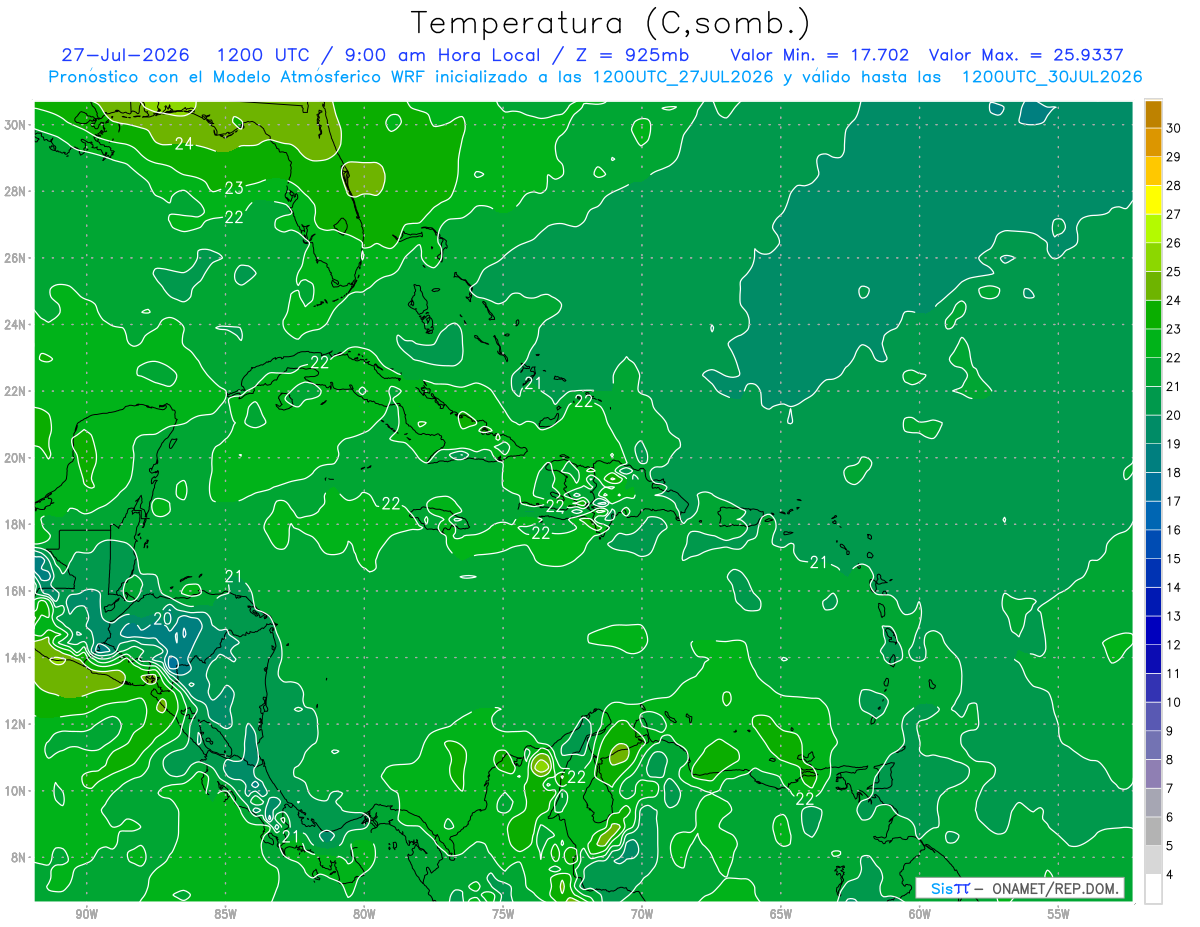Click the '80W' longitude axis label
The height and width of the screenshot is (927, 1200).
click(364, 914)
